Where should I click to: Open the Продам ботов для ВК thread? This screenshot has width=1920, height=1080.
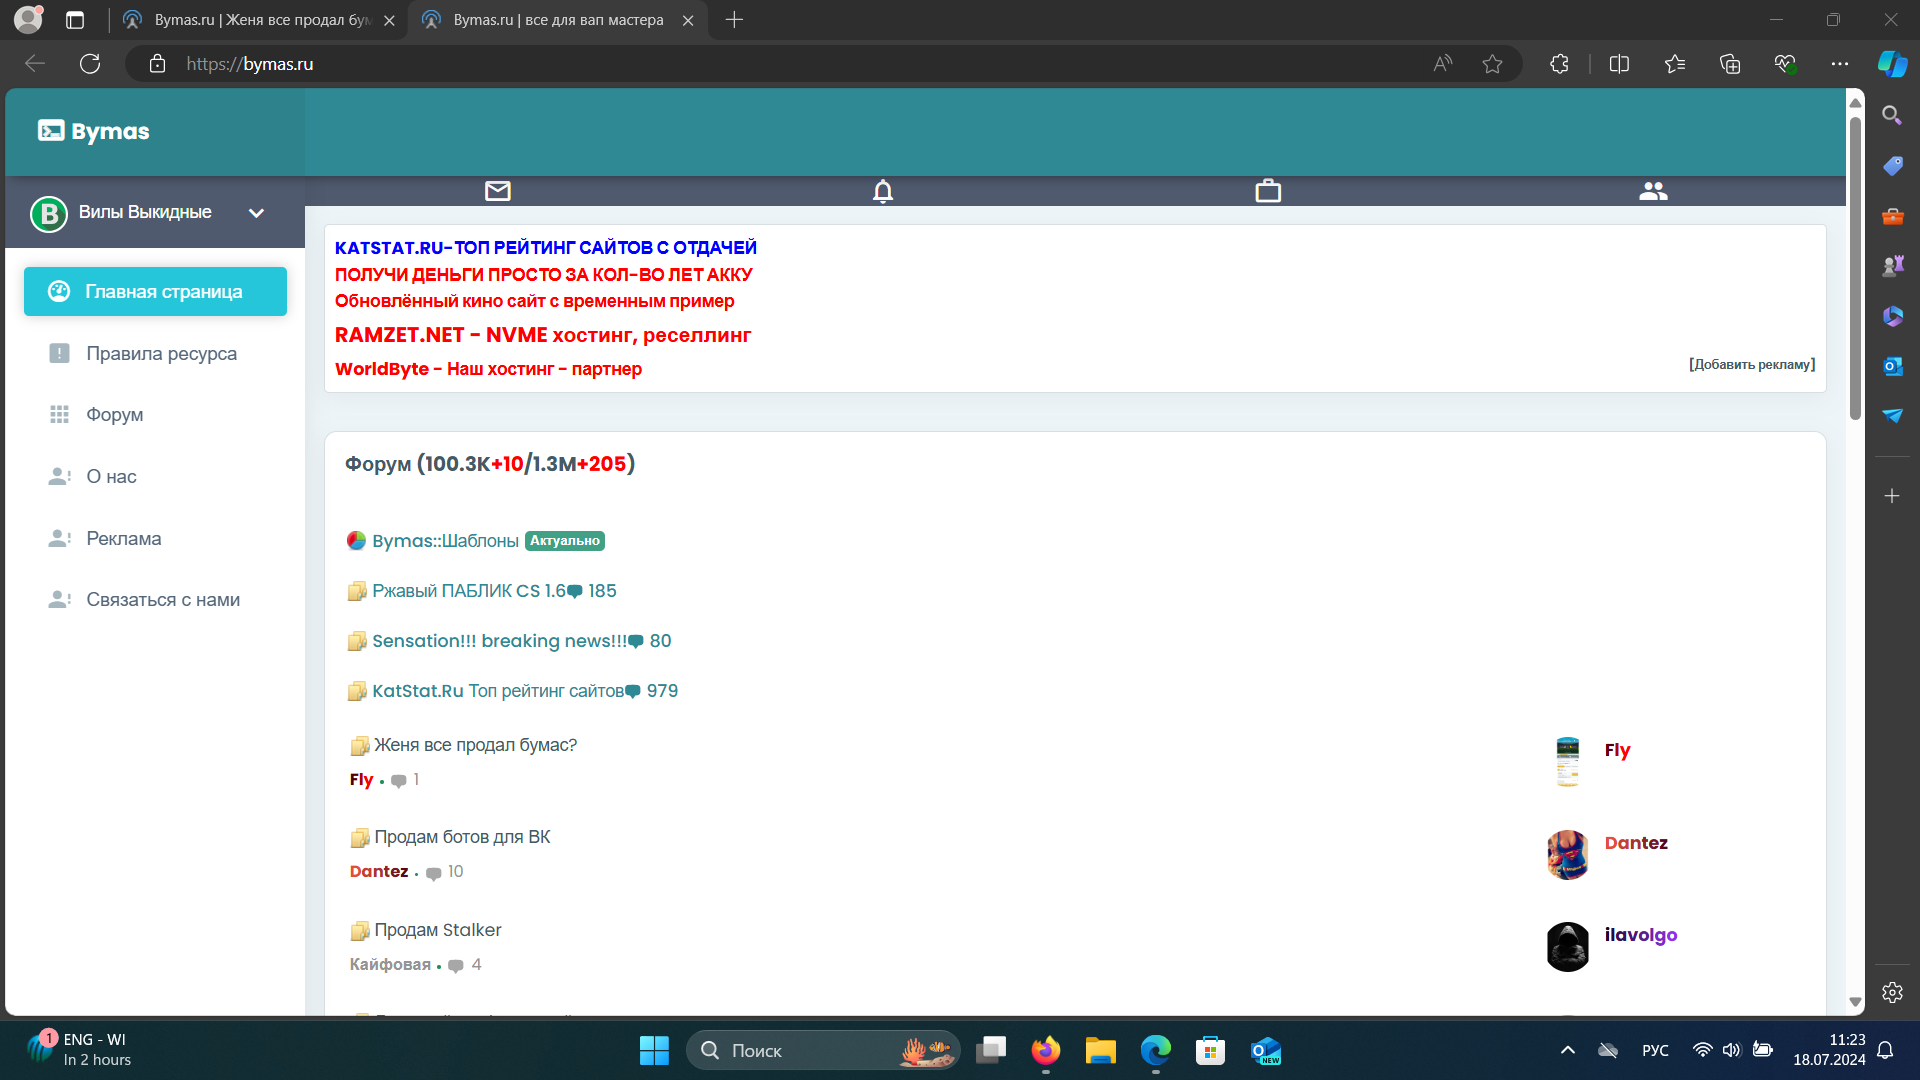point(462,837)
